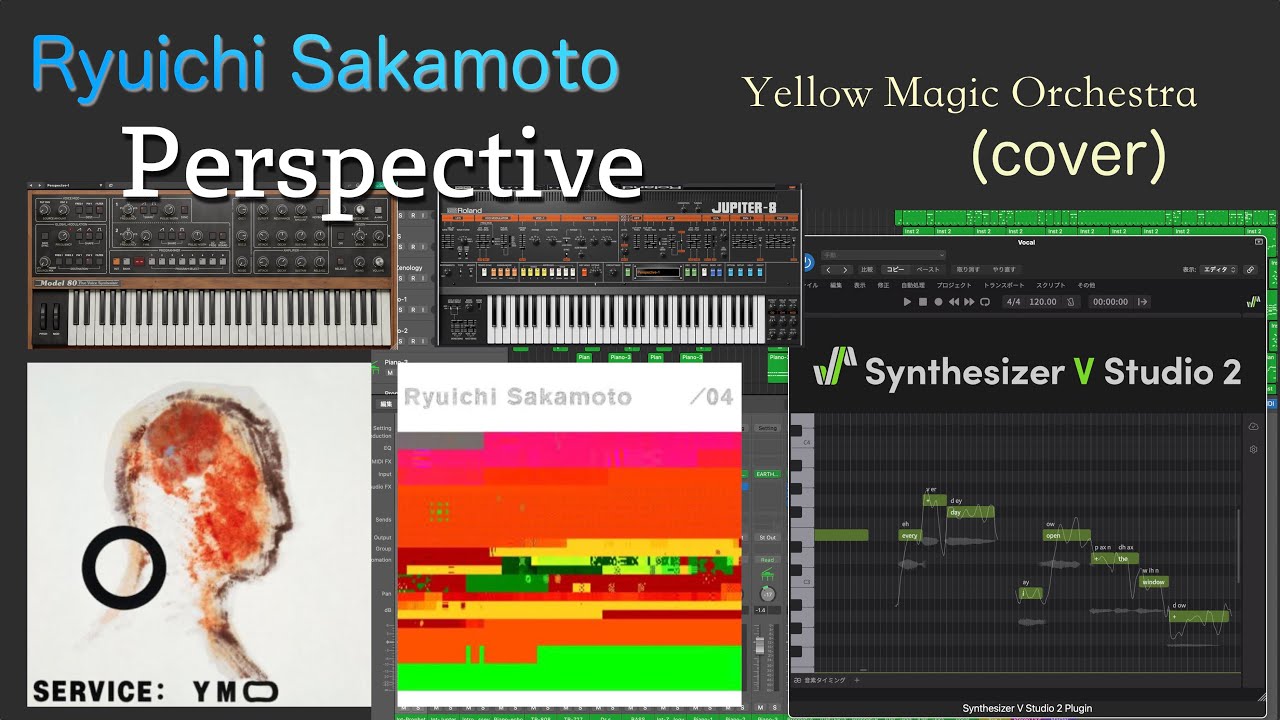Viewport: 1280px width, 720px height.
Task: Click the St Out output slot in the mixer
Action: (x=767, y=537)
